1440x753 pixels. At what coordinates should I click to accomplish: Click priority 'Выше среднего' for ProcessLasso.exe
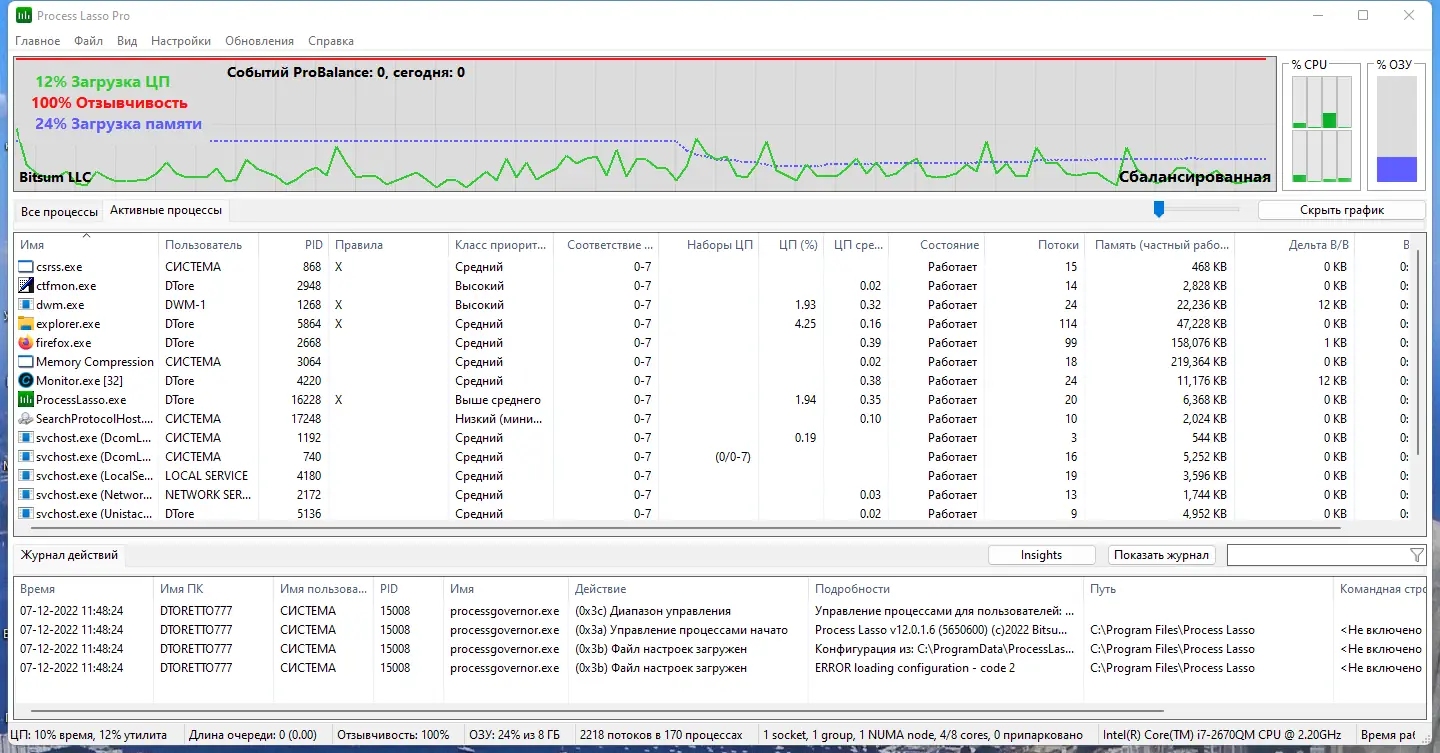(498, 400)
